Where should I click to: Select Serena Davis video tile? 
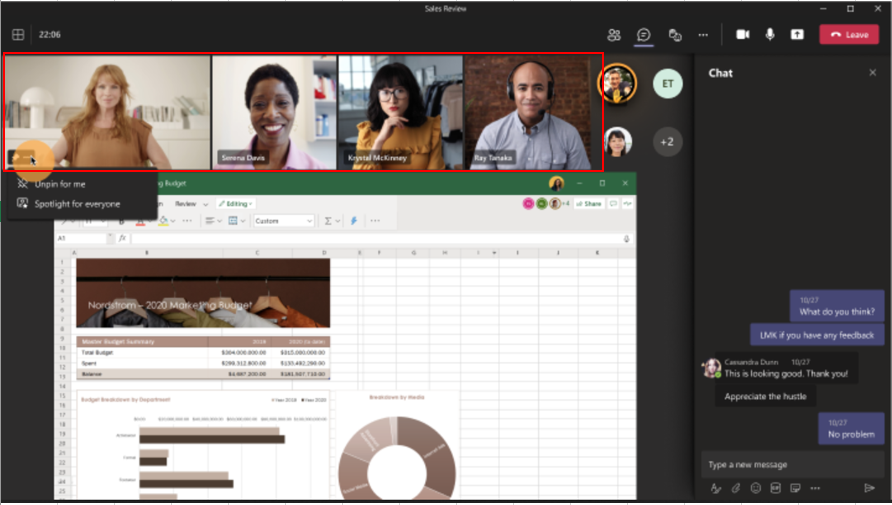[275, 112]
